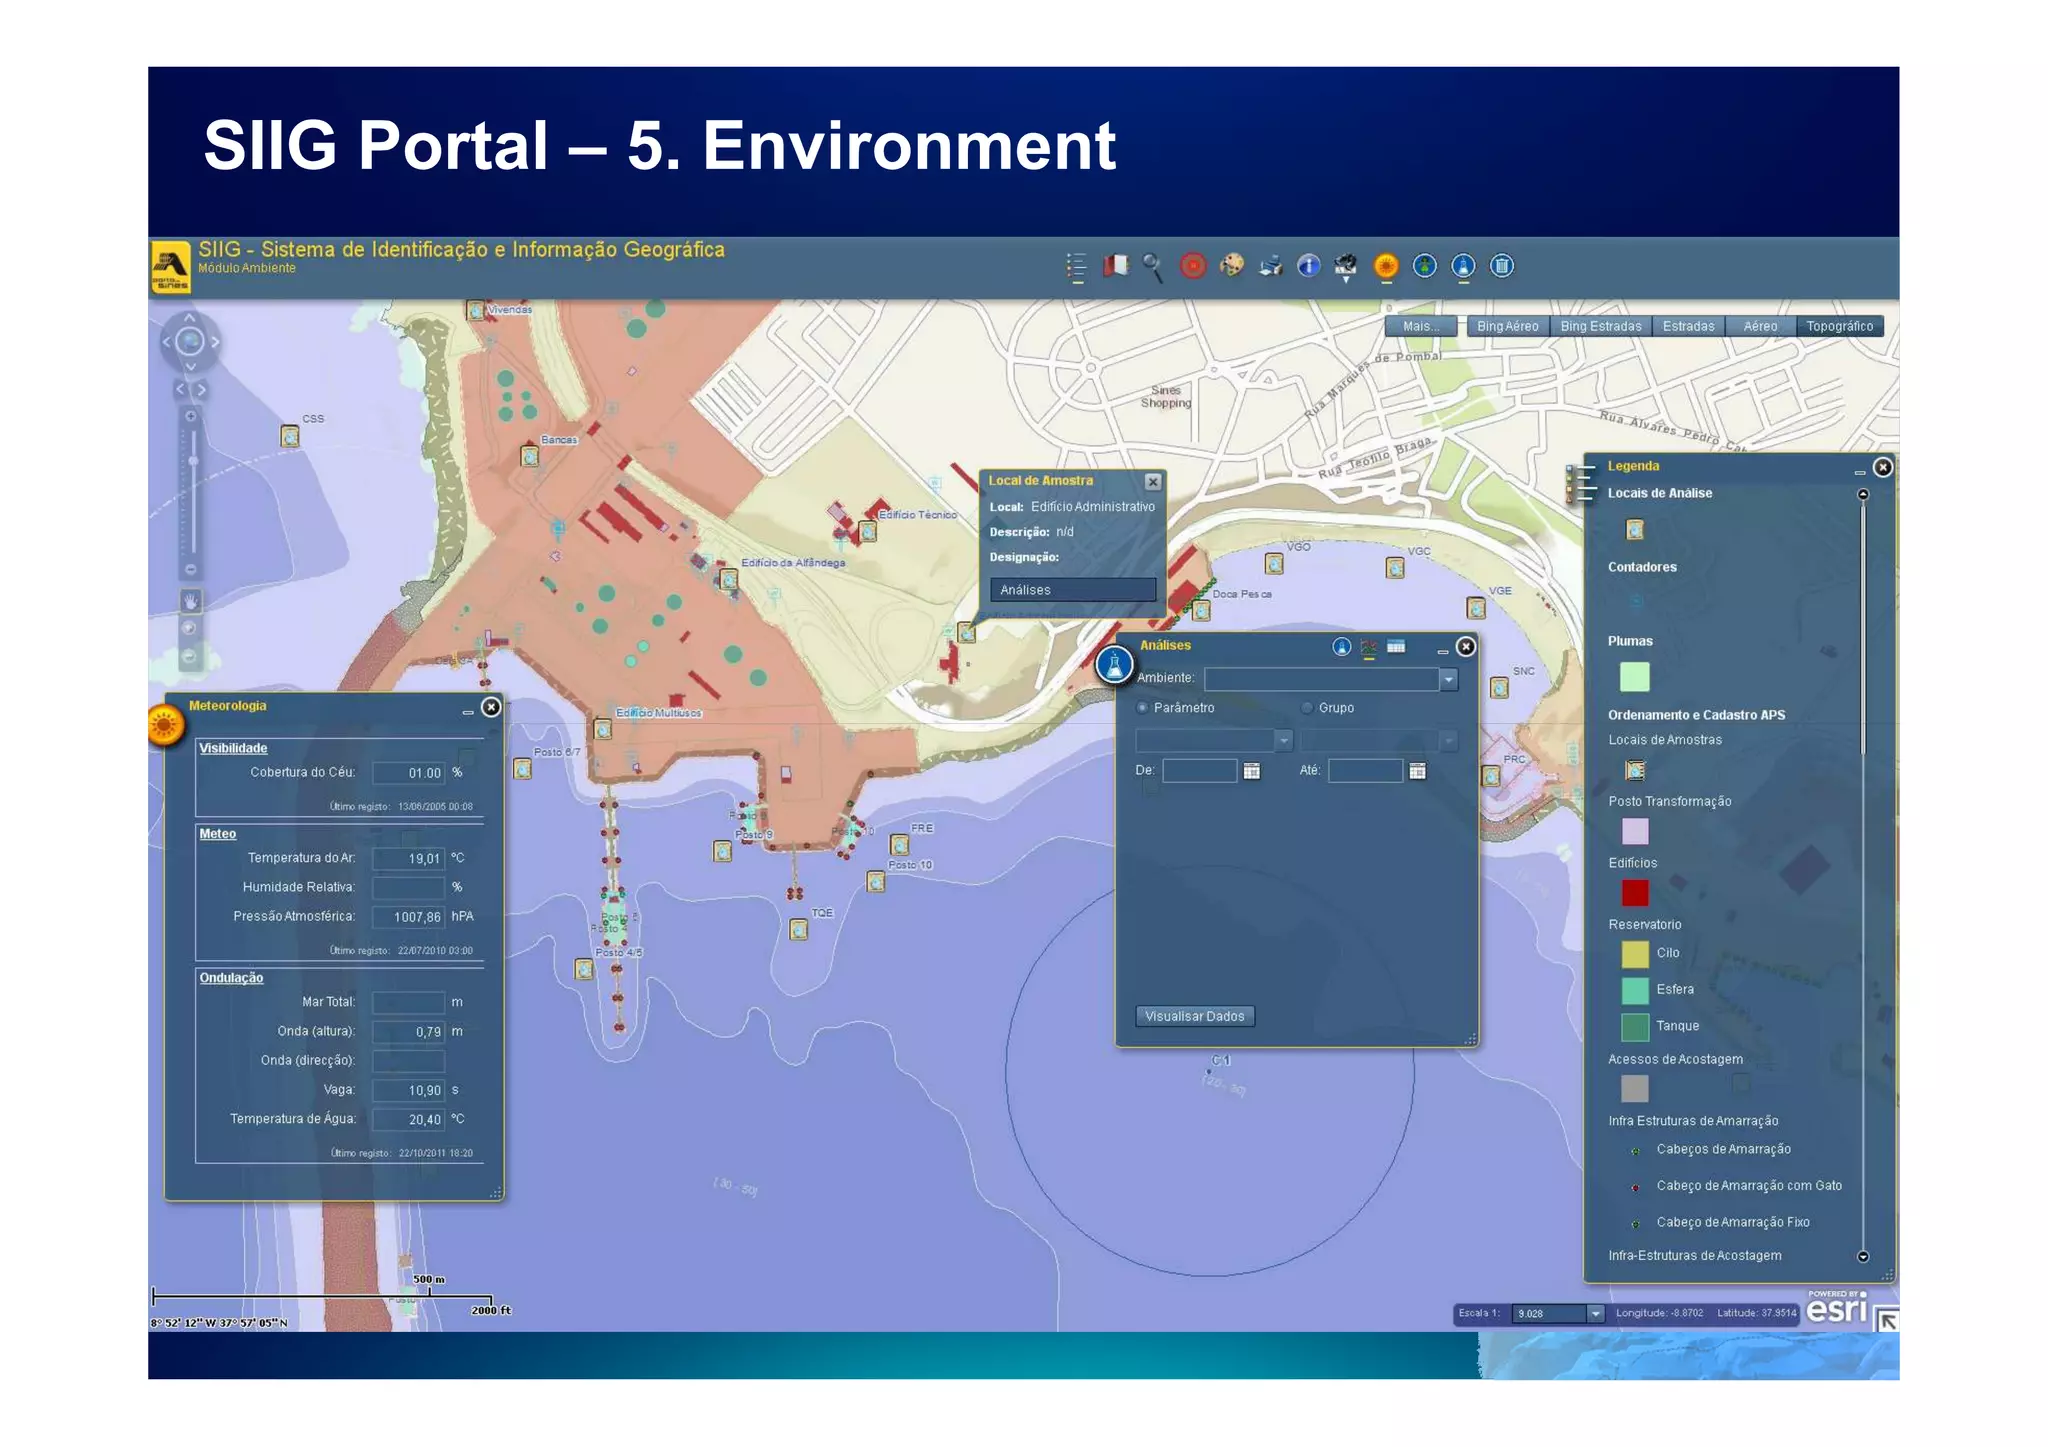The width and height of the screenshot is (2048, 1447).
Task: Switch to chart view in Análises panel
Action: [x=1369, y=648]
